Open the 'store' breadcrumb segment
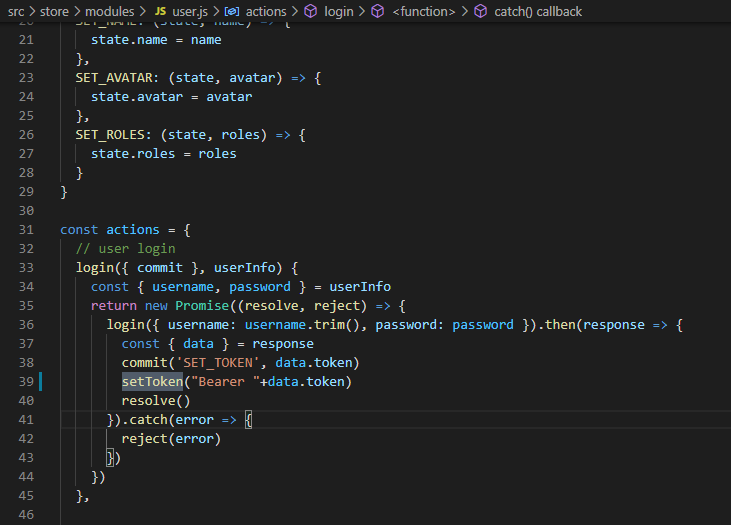The width and height of the screenshot is (731, 525). coord(54,11)
